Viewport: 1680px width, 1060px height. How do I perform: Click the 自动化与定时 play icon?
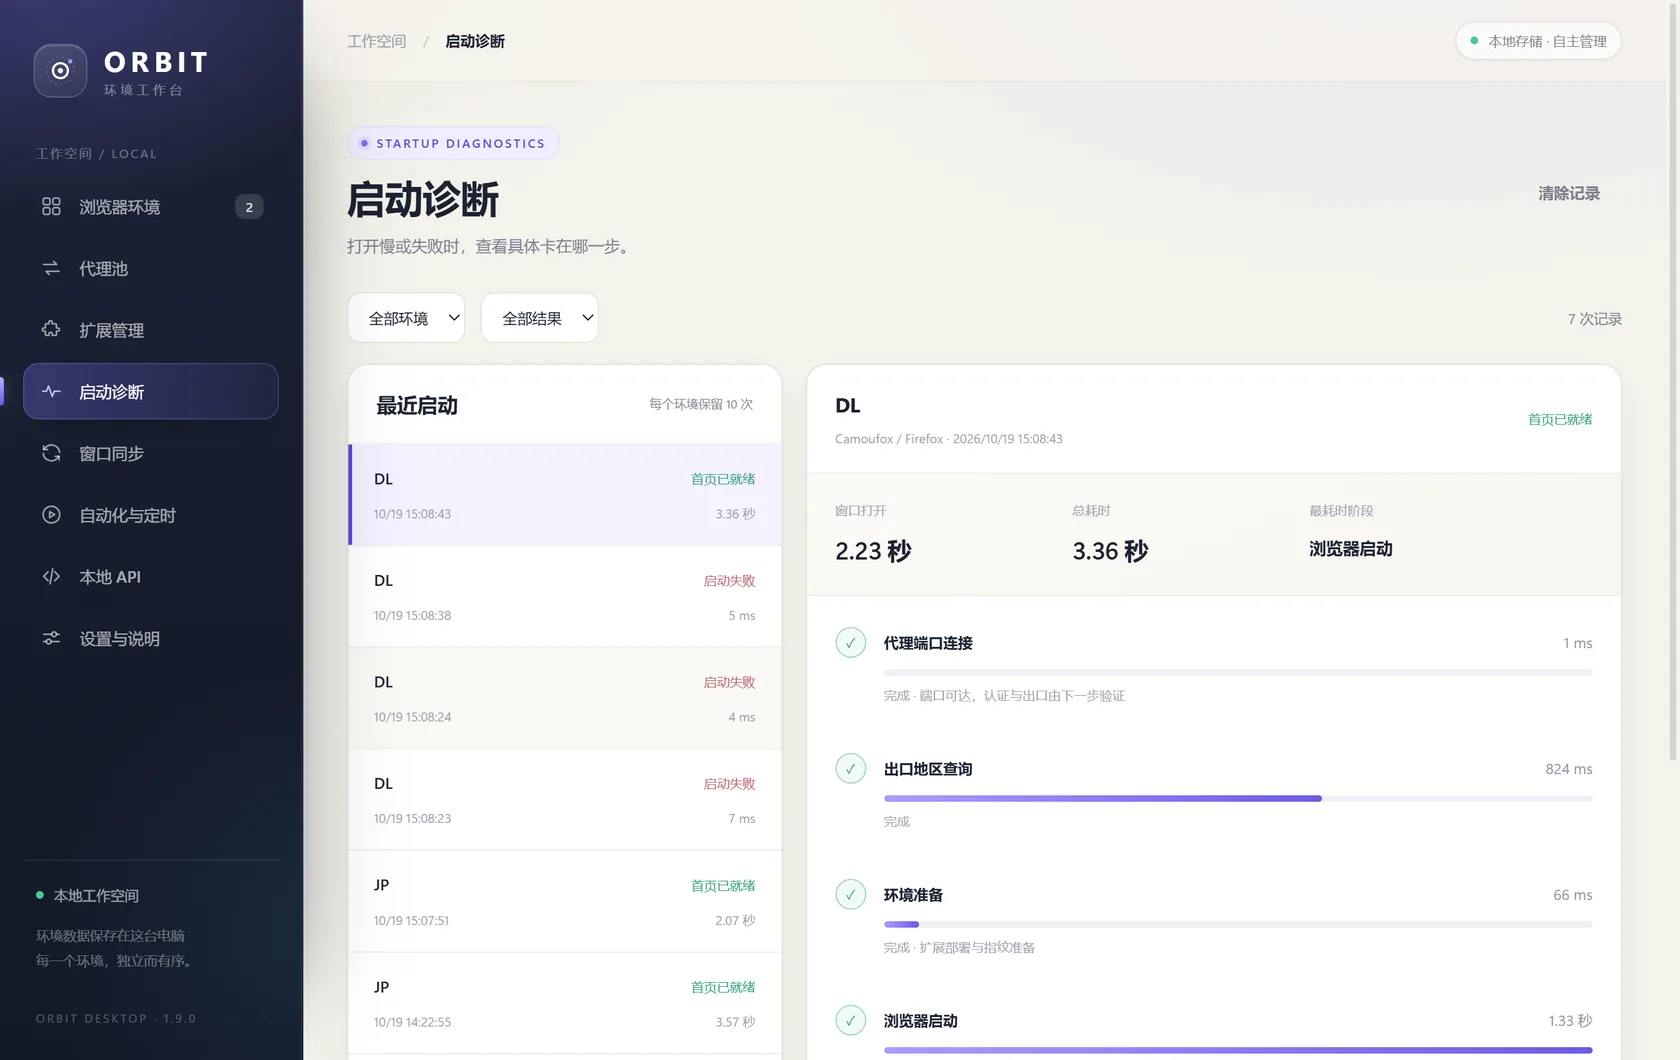[51, 515]
